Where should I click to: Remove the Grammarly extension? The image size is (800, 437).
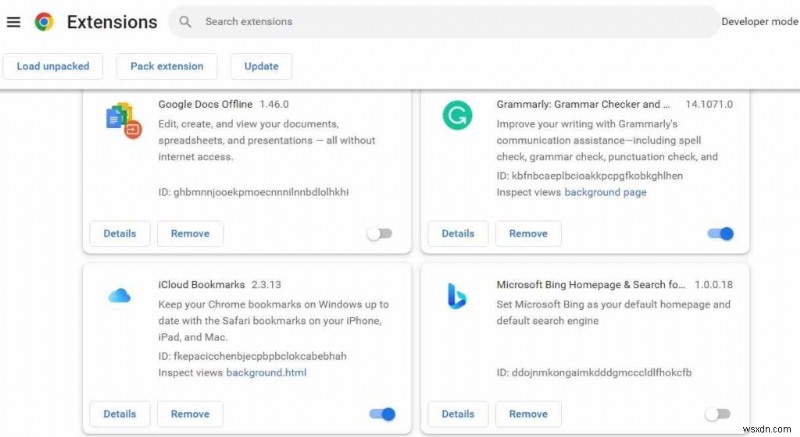(529, 234)
